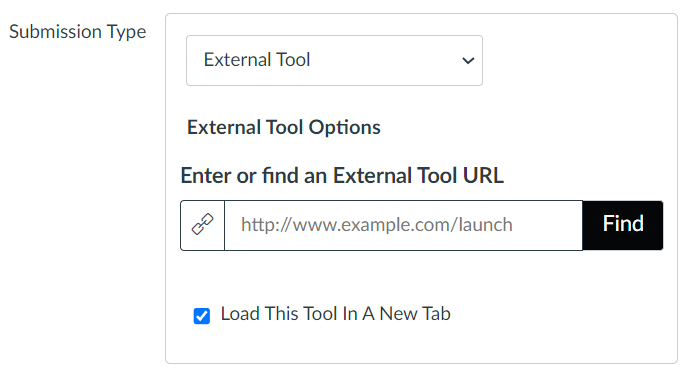
Task: Click the 'URL' word in the field heading
Action: point(483,176)
